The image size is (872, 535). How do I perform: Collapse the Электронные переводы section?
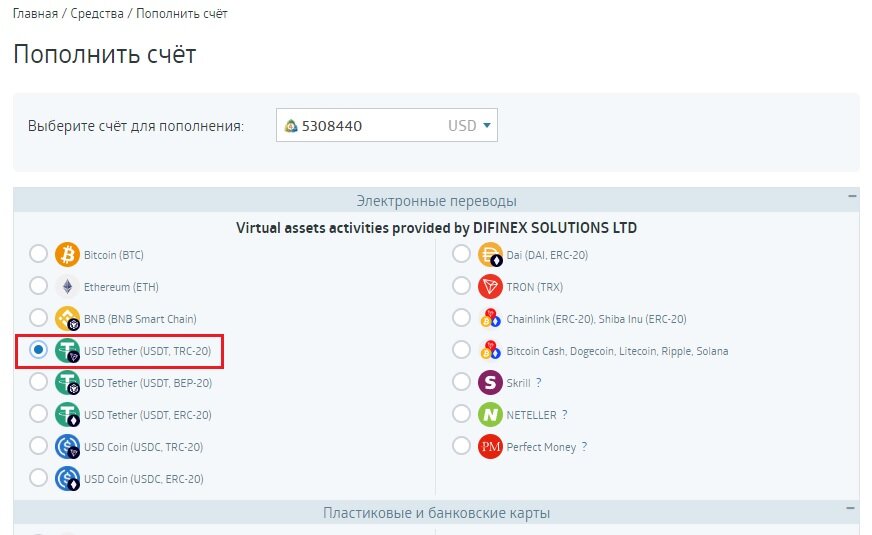tap(852, 196)
